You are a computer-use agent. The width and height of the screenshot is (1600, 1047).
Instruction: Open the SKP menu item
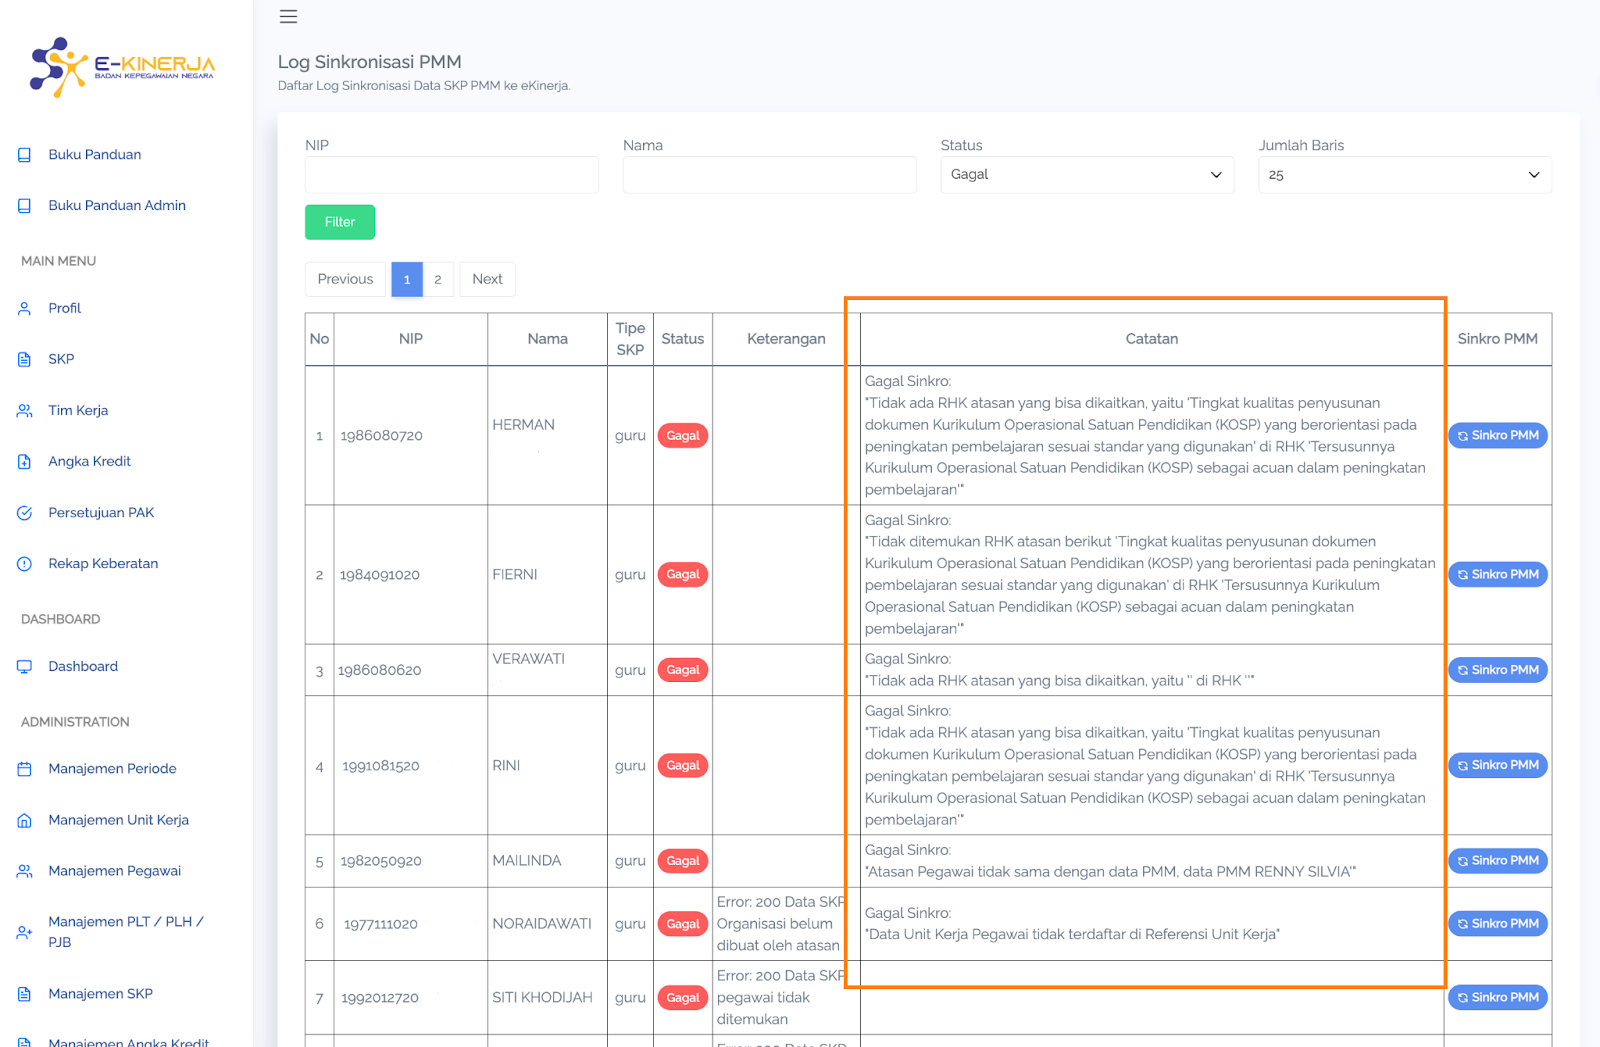61,359
